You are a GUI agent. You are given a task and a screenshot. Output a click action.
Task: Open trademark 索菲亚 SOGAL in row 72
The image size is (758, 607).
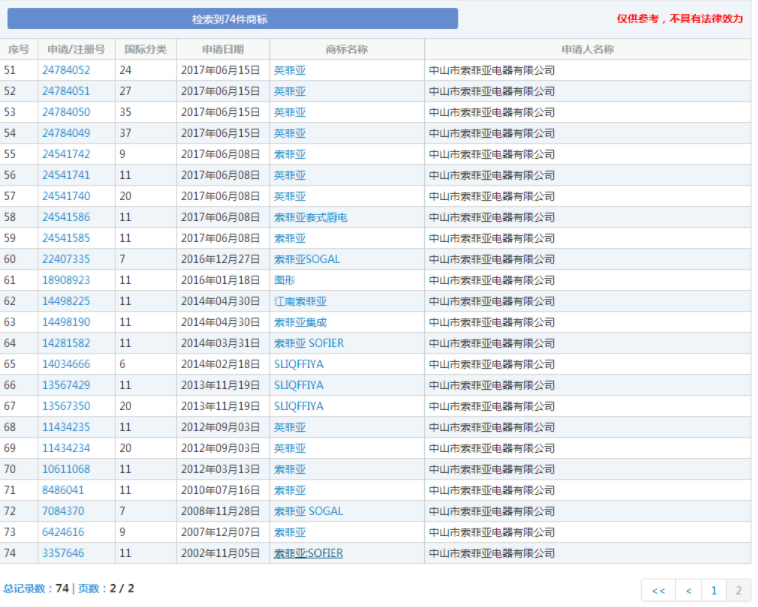(x=308, y=512)
